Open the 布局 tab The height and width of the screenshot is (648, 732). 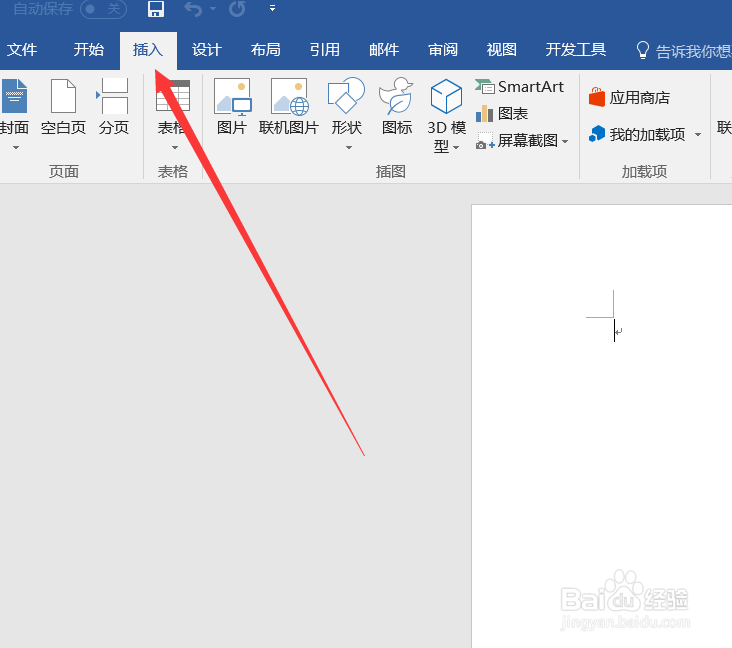[266, 49]
